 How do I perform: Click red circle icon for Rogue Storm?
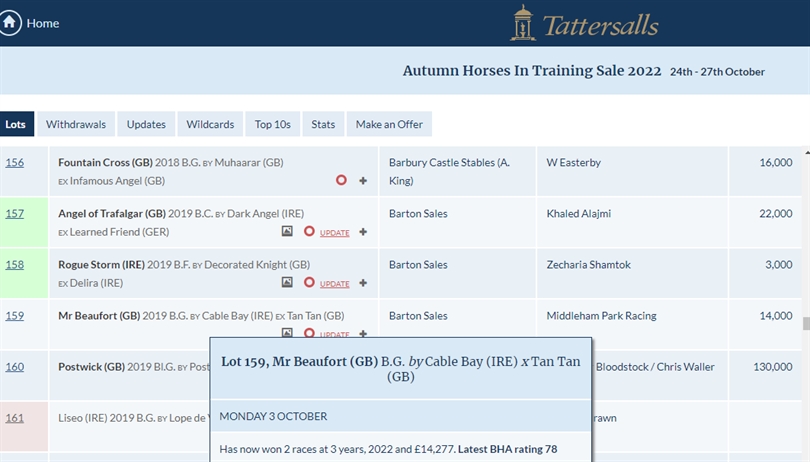[x=309, y=282]
